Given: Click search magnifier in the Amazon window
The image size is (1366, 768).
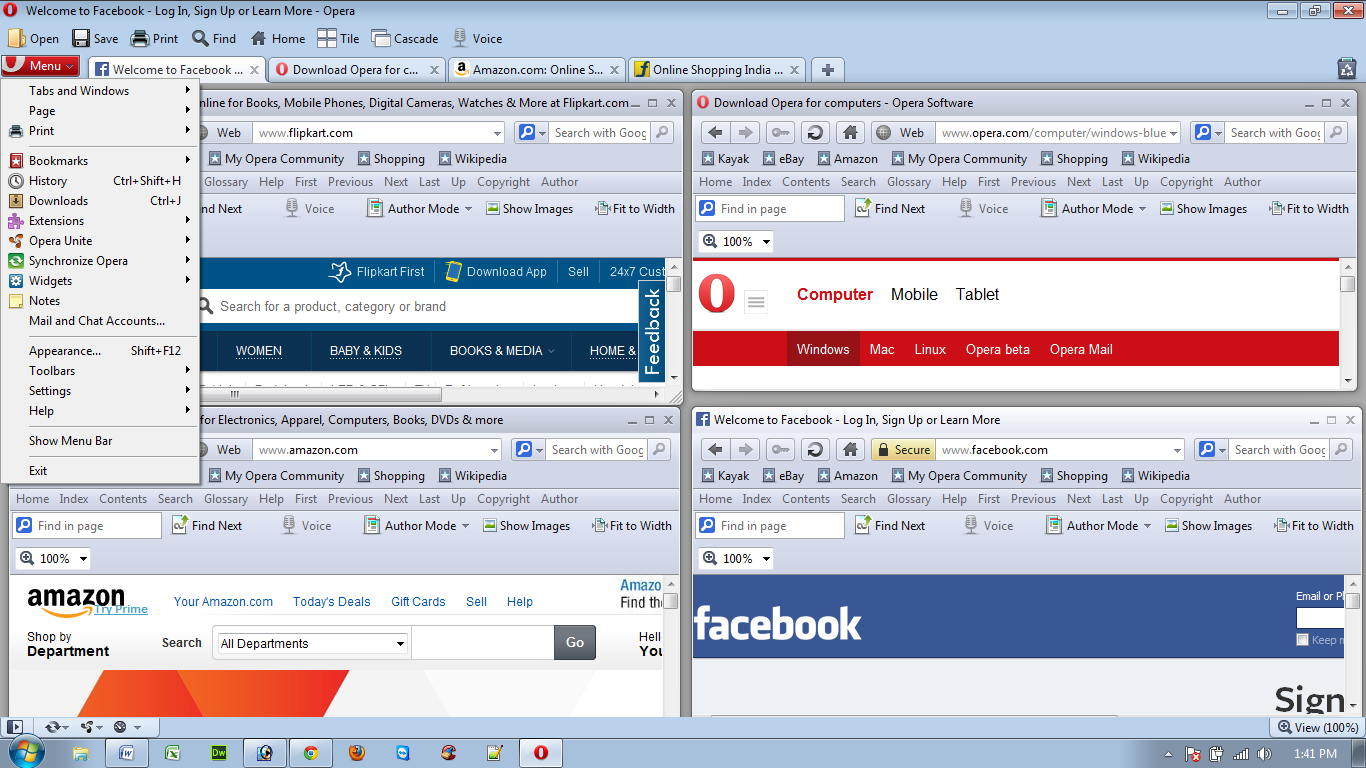Looking at the screenshot, I should point(659,449).
